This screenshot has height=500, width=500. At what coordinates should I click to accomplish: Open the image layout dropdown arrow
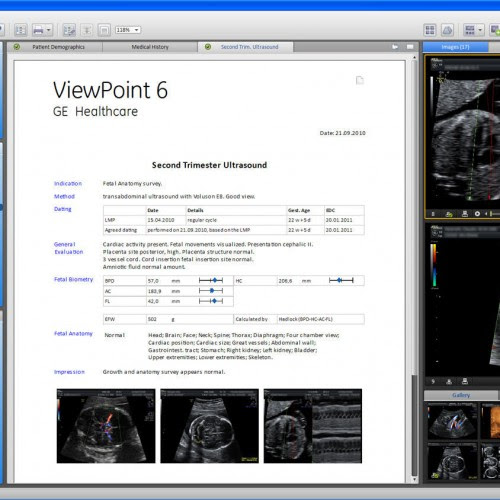(480, 30)
